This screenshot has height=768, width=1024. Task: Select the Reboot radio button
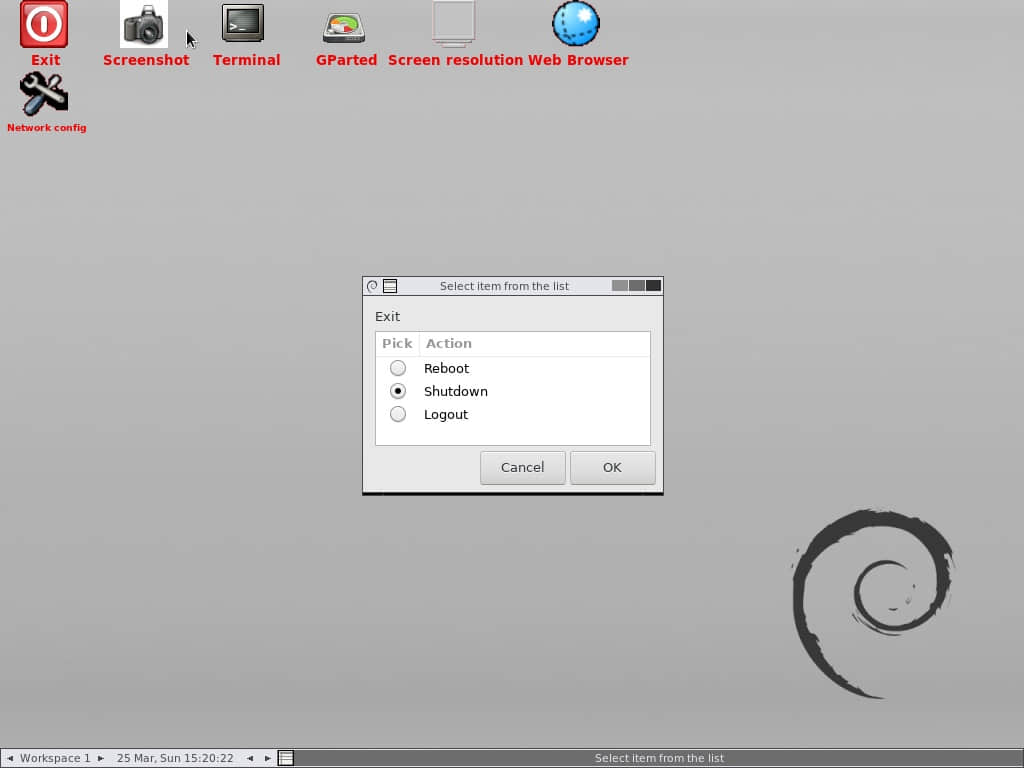pyautogui.click(x=398, y=368)
